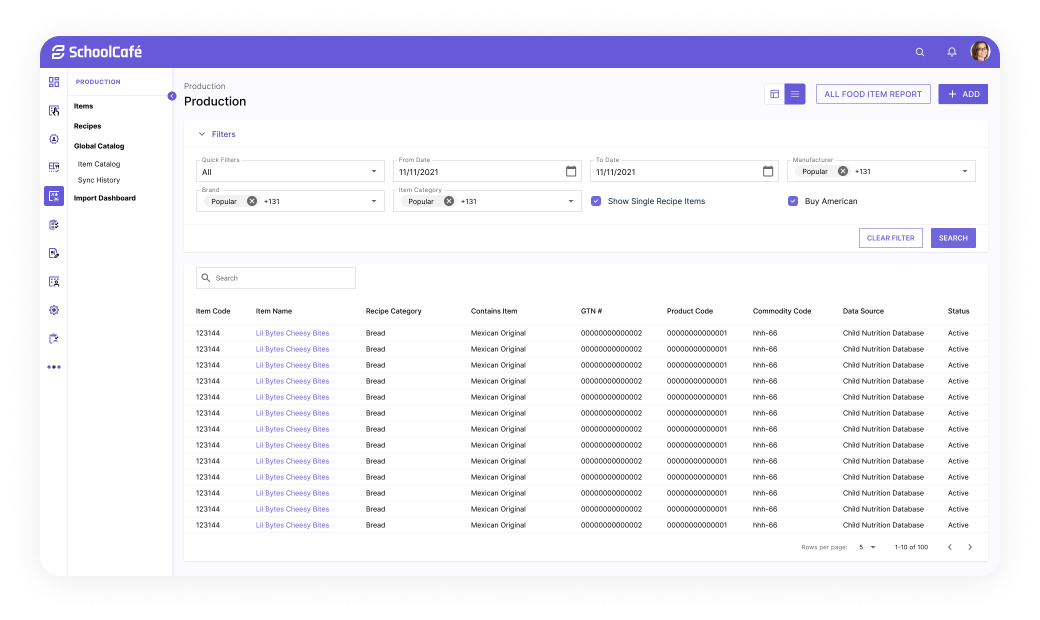Open the Manufacturer dropdown
1040x620 pixels.
[x=965, y=172]
